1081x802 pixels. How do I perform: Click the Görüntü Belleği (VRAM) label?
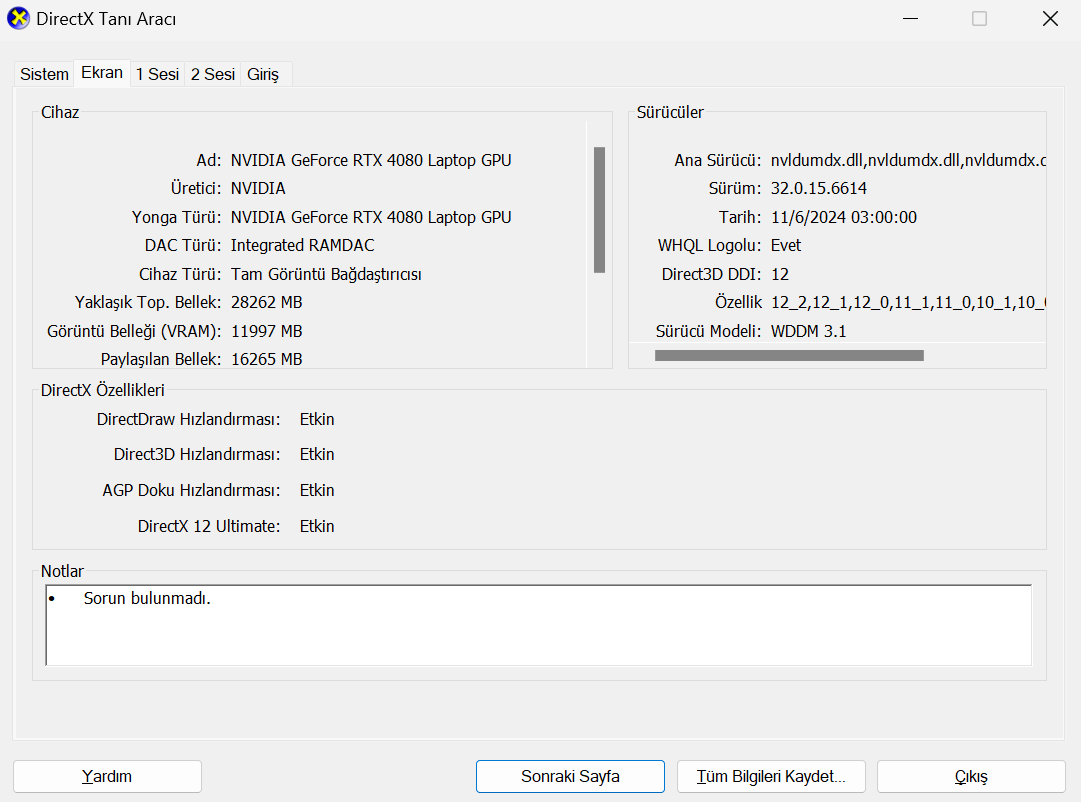pyautogui.click(x=134, y=332)
